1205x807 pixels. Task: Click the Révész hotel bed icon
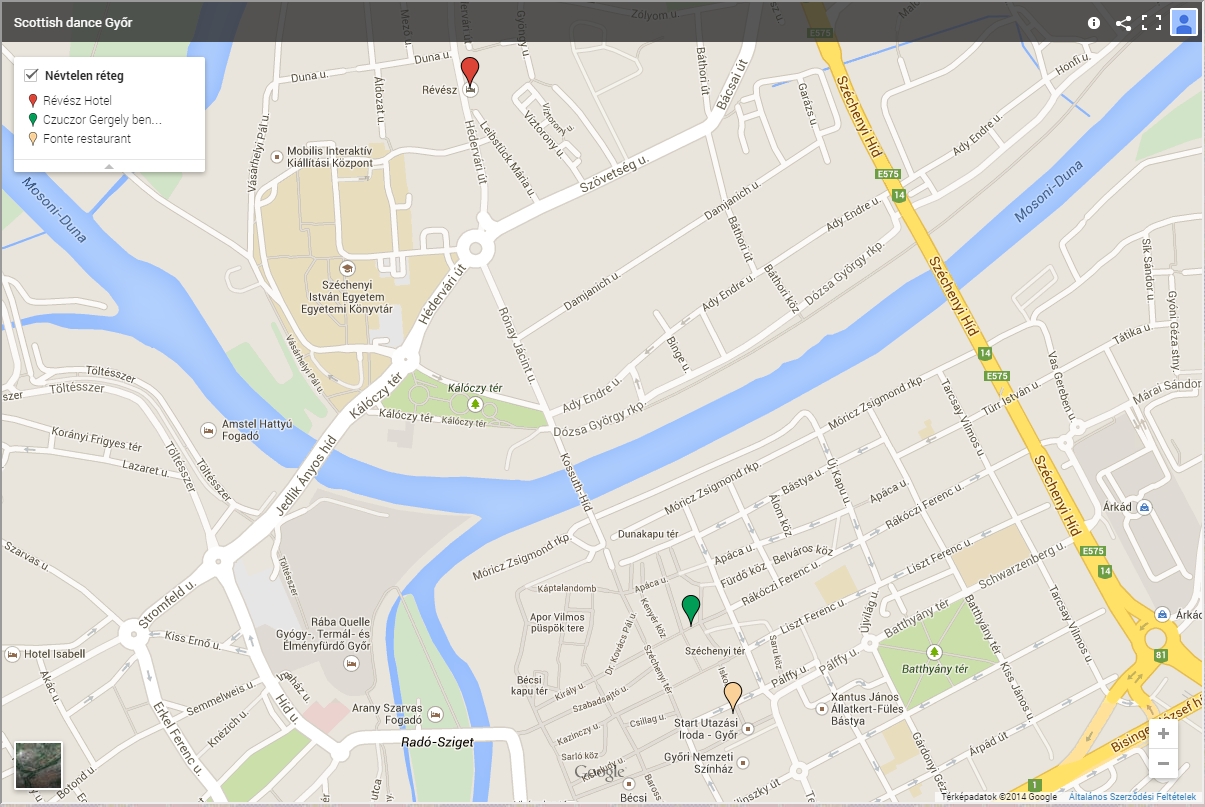(x=472, y=90)
